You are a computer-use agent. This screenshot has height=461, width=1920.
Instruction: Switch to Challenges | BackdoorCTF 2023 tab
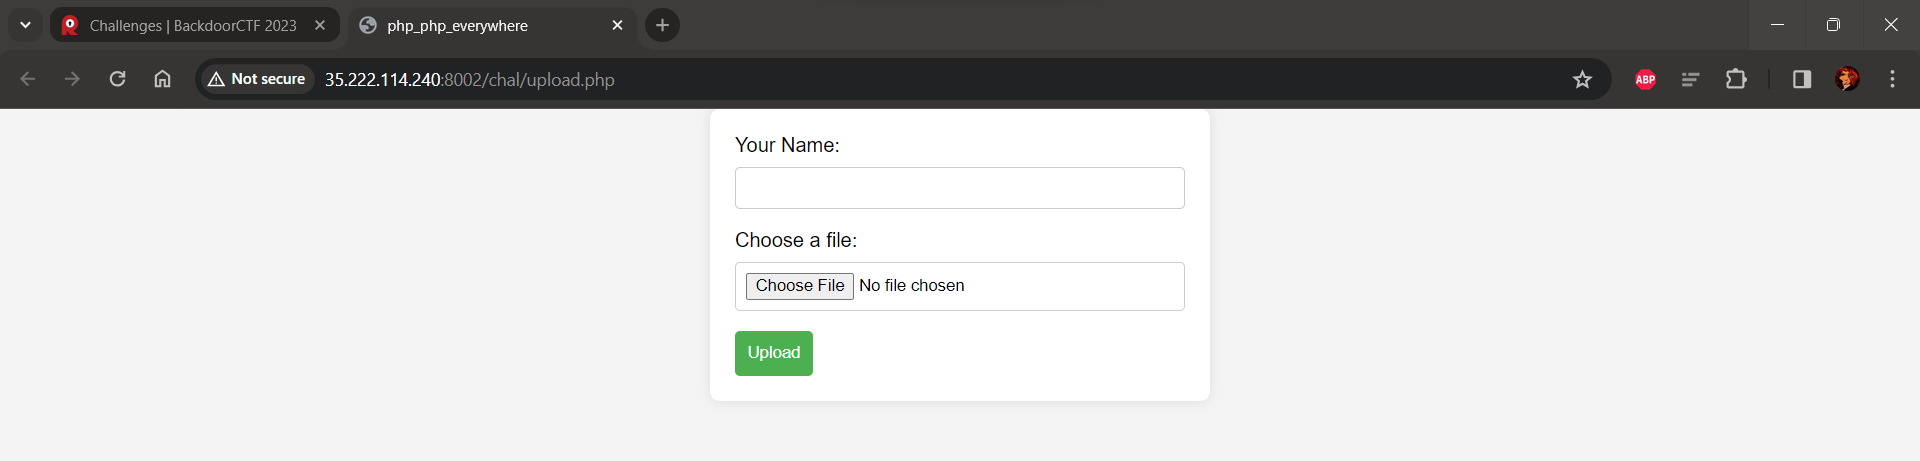tap(192, 25)
